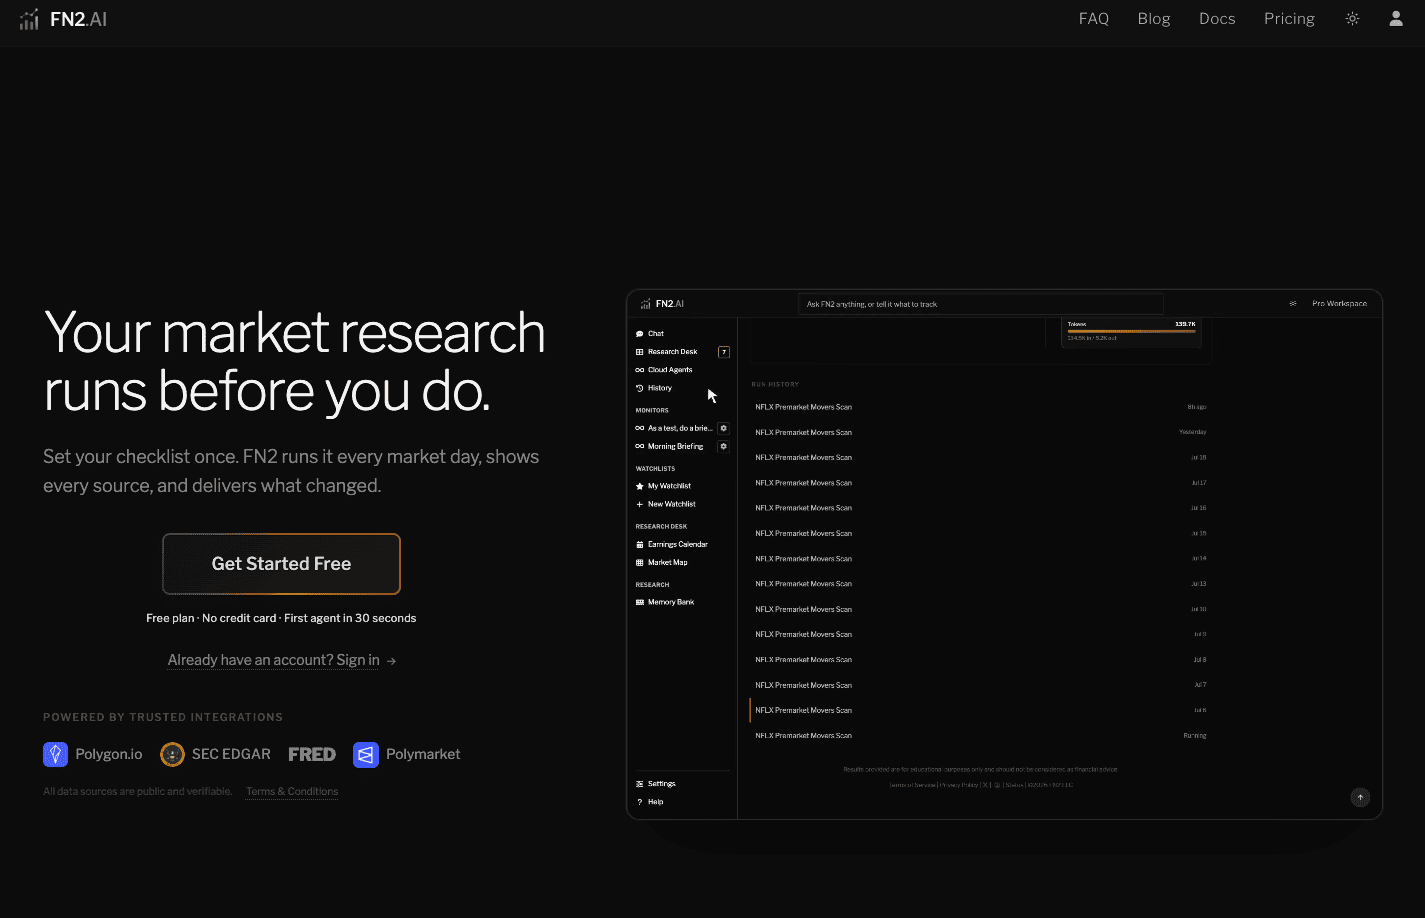Click the RUN HISTORY section heading
This screenshot has width=1425, height=918.
[x=775, y=384]
